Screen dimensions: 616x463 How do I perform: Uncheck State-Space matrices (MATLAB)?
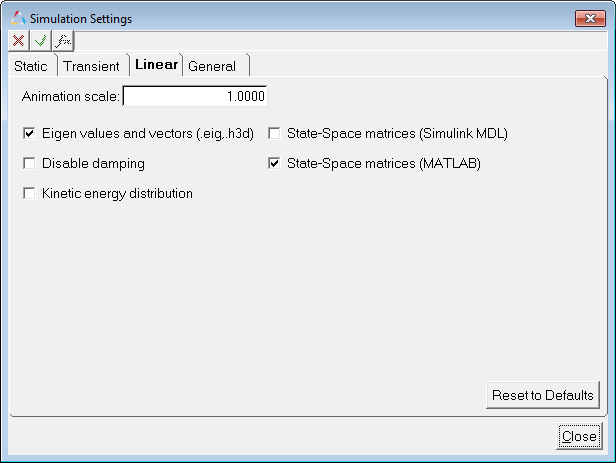pos(274,163)
